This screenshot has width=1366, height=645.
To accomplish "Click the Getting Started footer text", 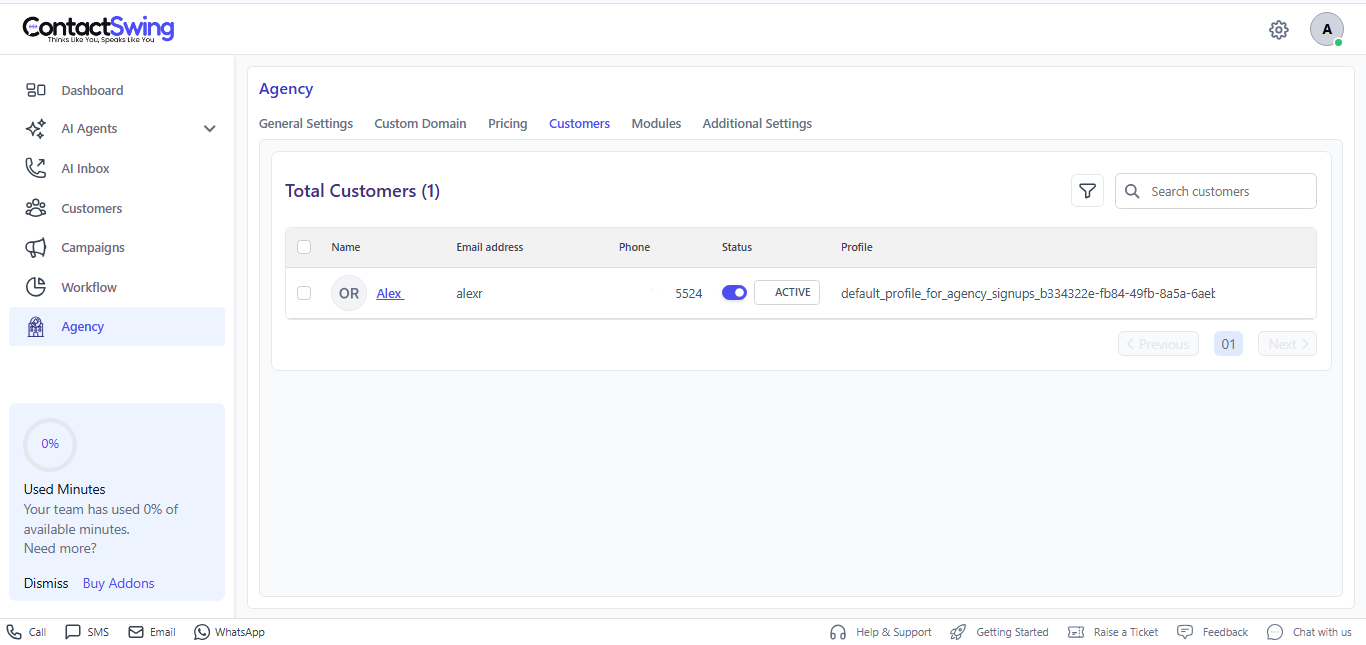I will pyautogui.click(x=1012, y=632).
